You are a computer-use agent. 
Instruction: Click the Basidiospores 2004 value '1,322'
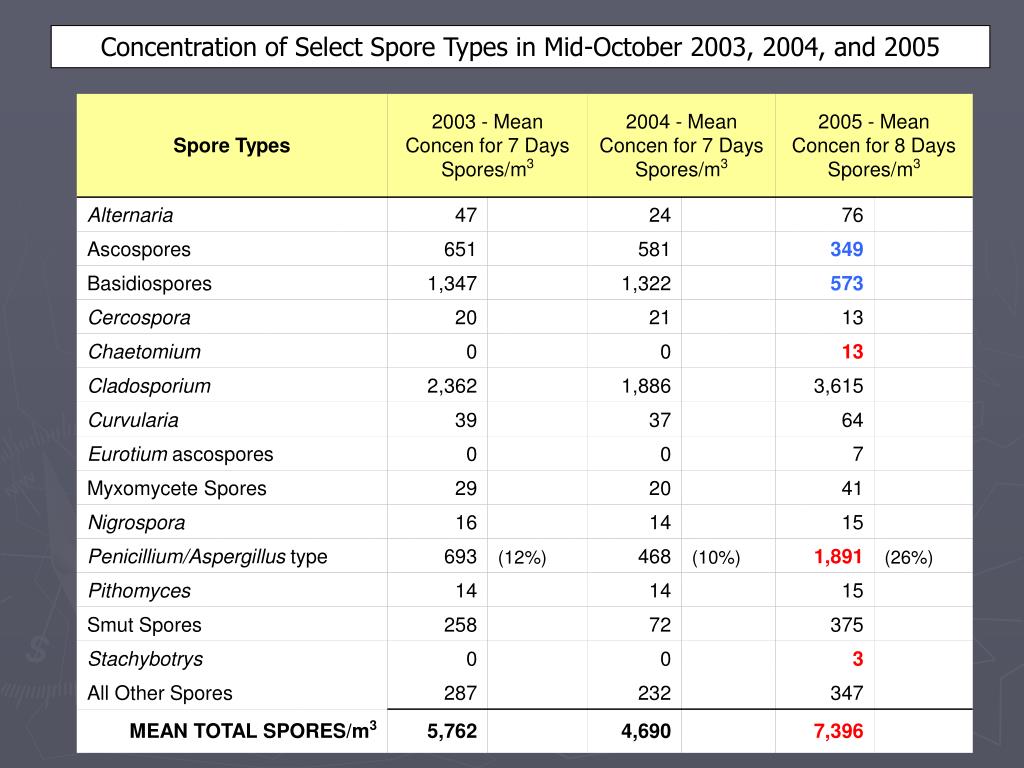pyautogui.click(x=646, y=283)
